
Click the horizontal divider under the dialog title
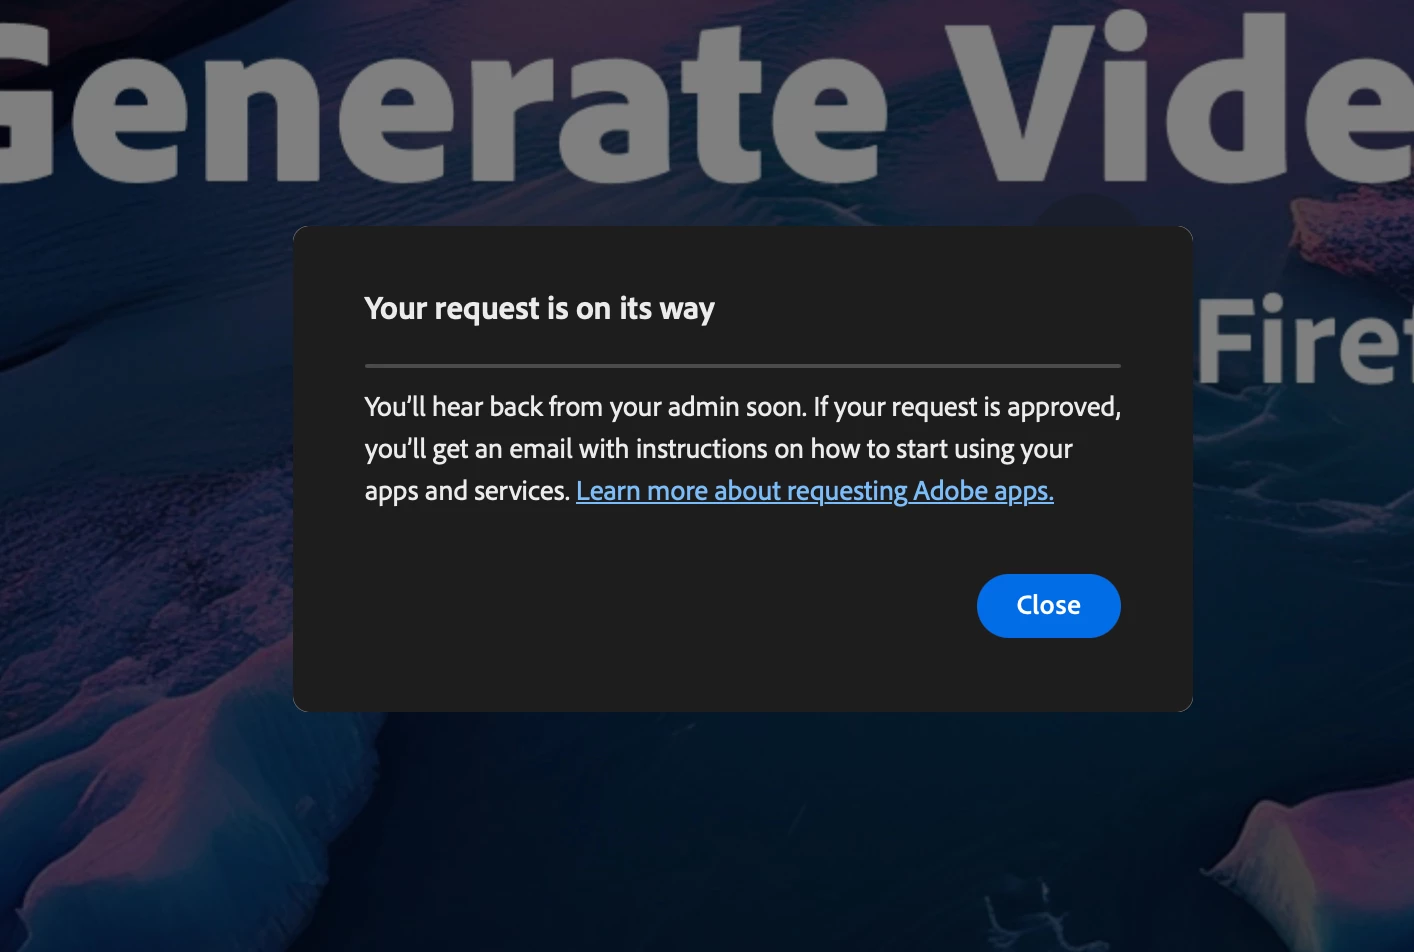pos(743,366)
